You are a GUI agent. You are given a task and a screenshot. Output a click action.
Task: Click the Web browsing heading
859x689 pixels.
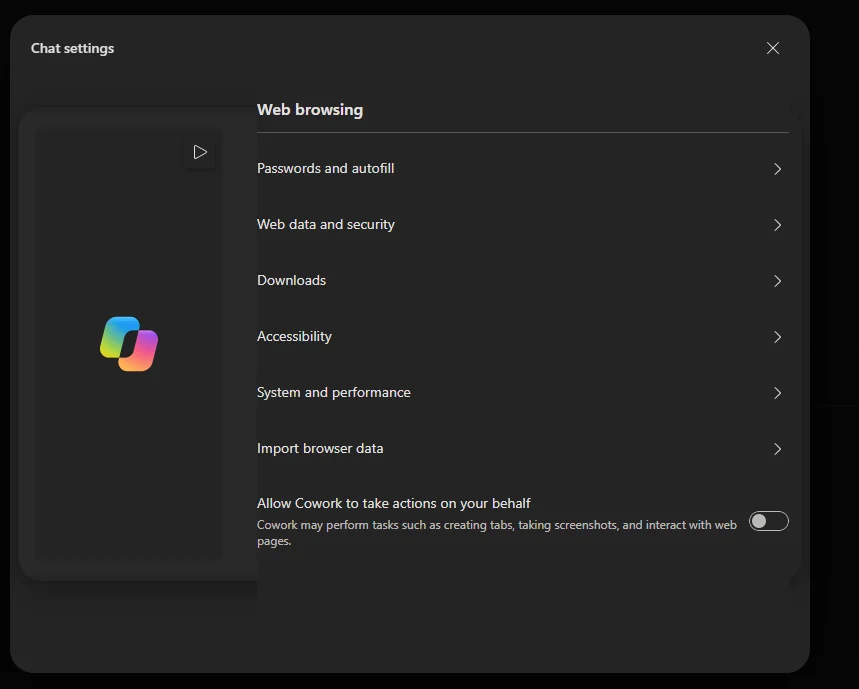pyautogui.click(x=310, y=110)
